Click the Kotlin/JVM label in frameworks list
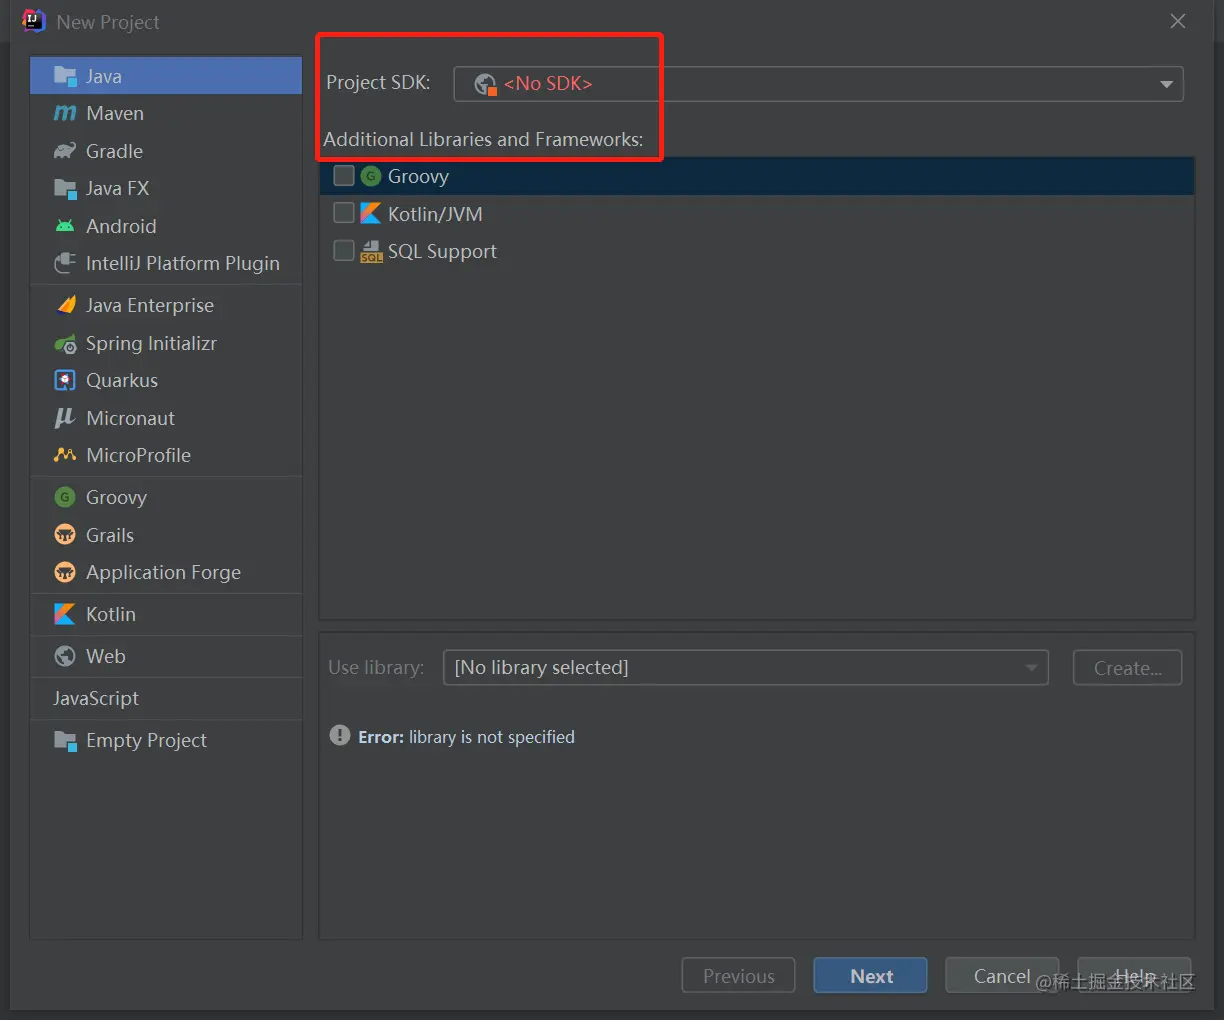This screenshot has height=1020, width=1224. click(435, 214)
